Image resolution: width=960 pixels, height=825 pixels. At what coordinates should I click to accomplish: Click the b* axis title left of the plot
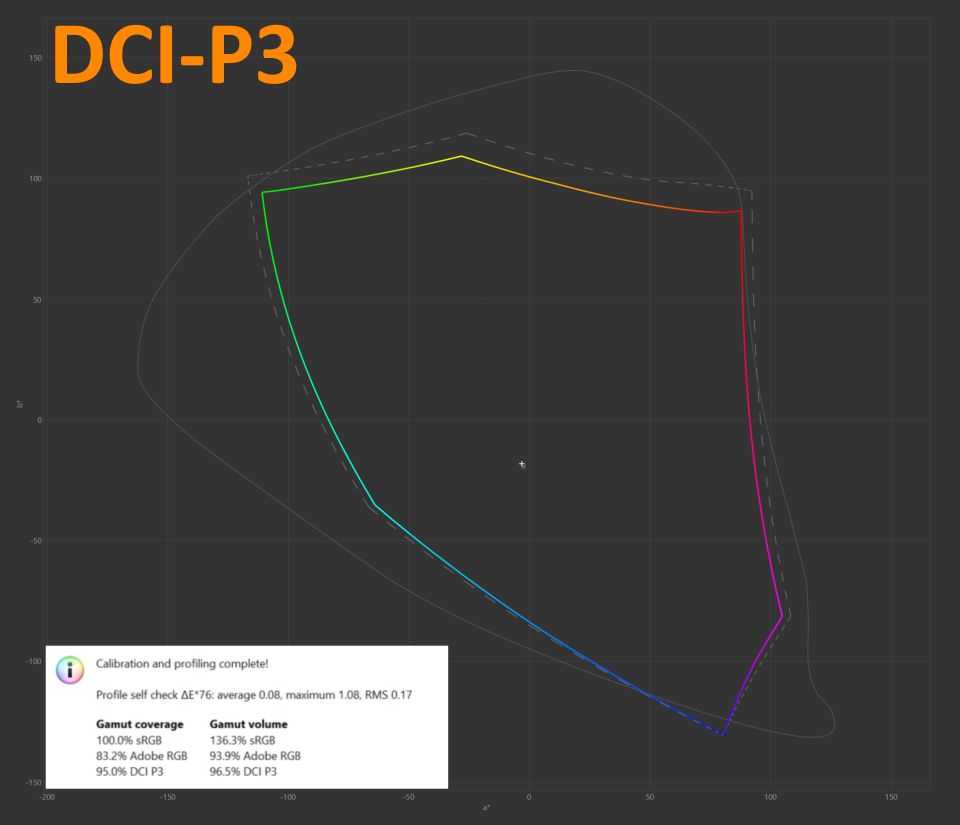[20, 404]
